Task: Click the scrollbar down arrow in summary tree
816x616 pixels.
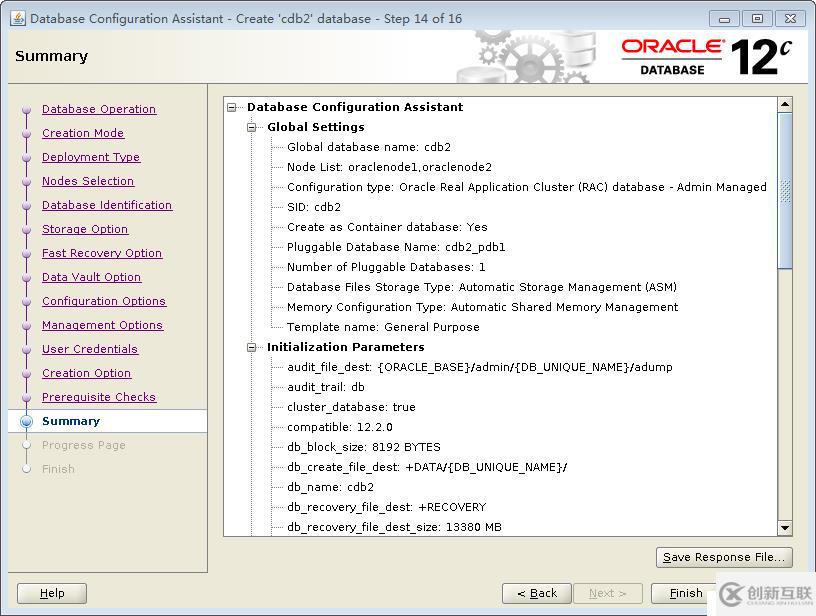Action: tap(785, 528)
